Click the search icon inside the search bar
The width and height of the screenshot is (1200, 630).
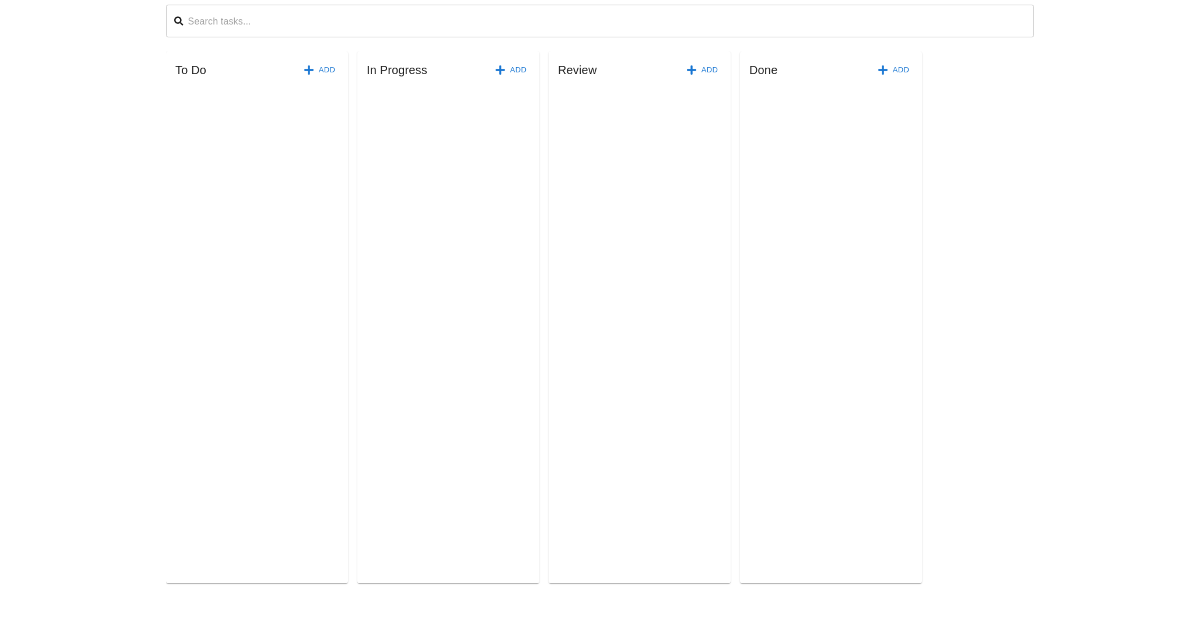(x=178, y=20)
